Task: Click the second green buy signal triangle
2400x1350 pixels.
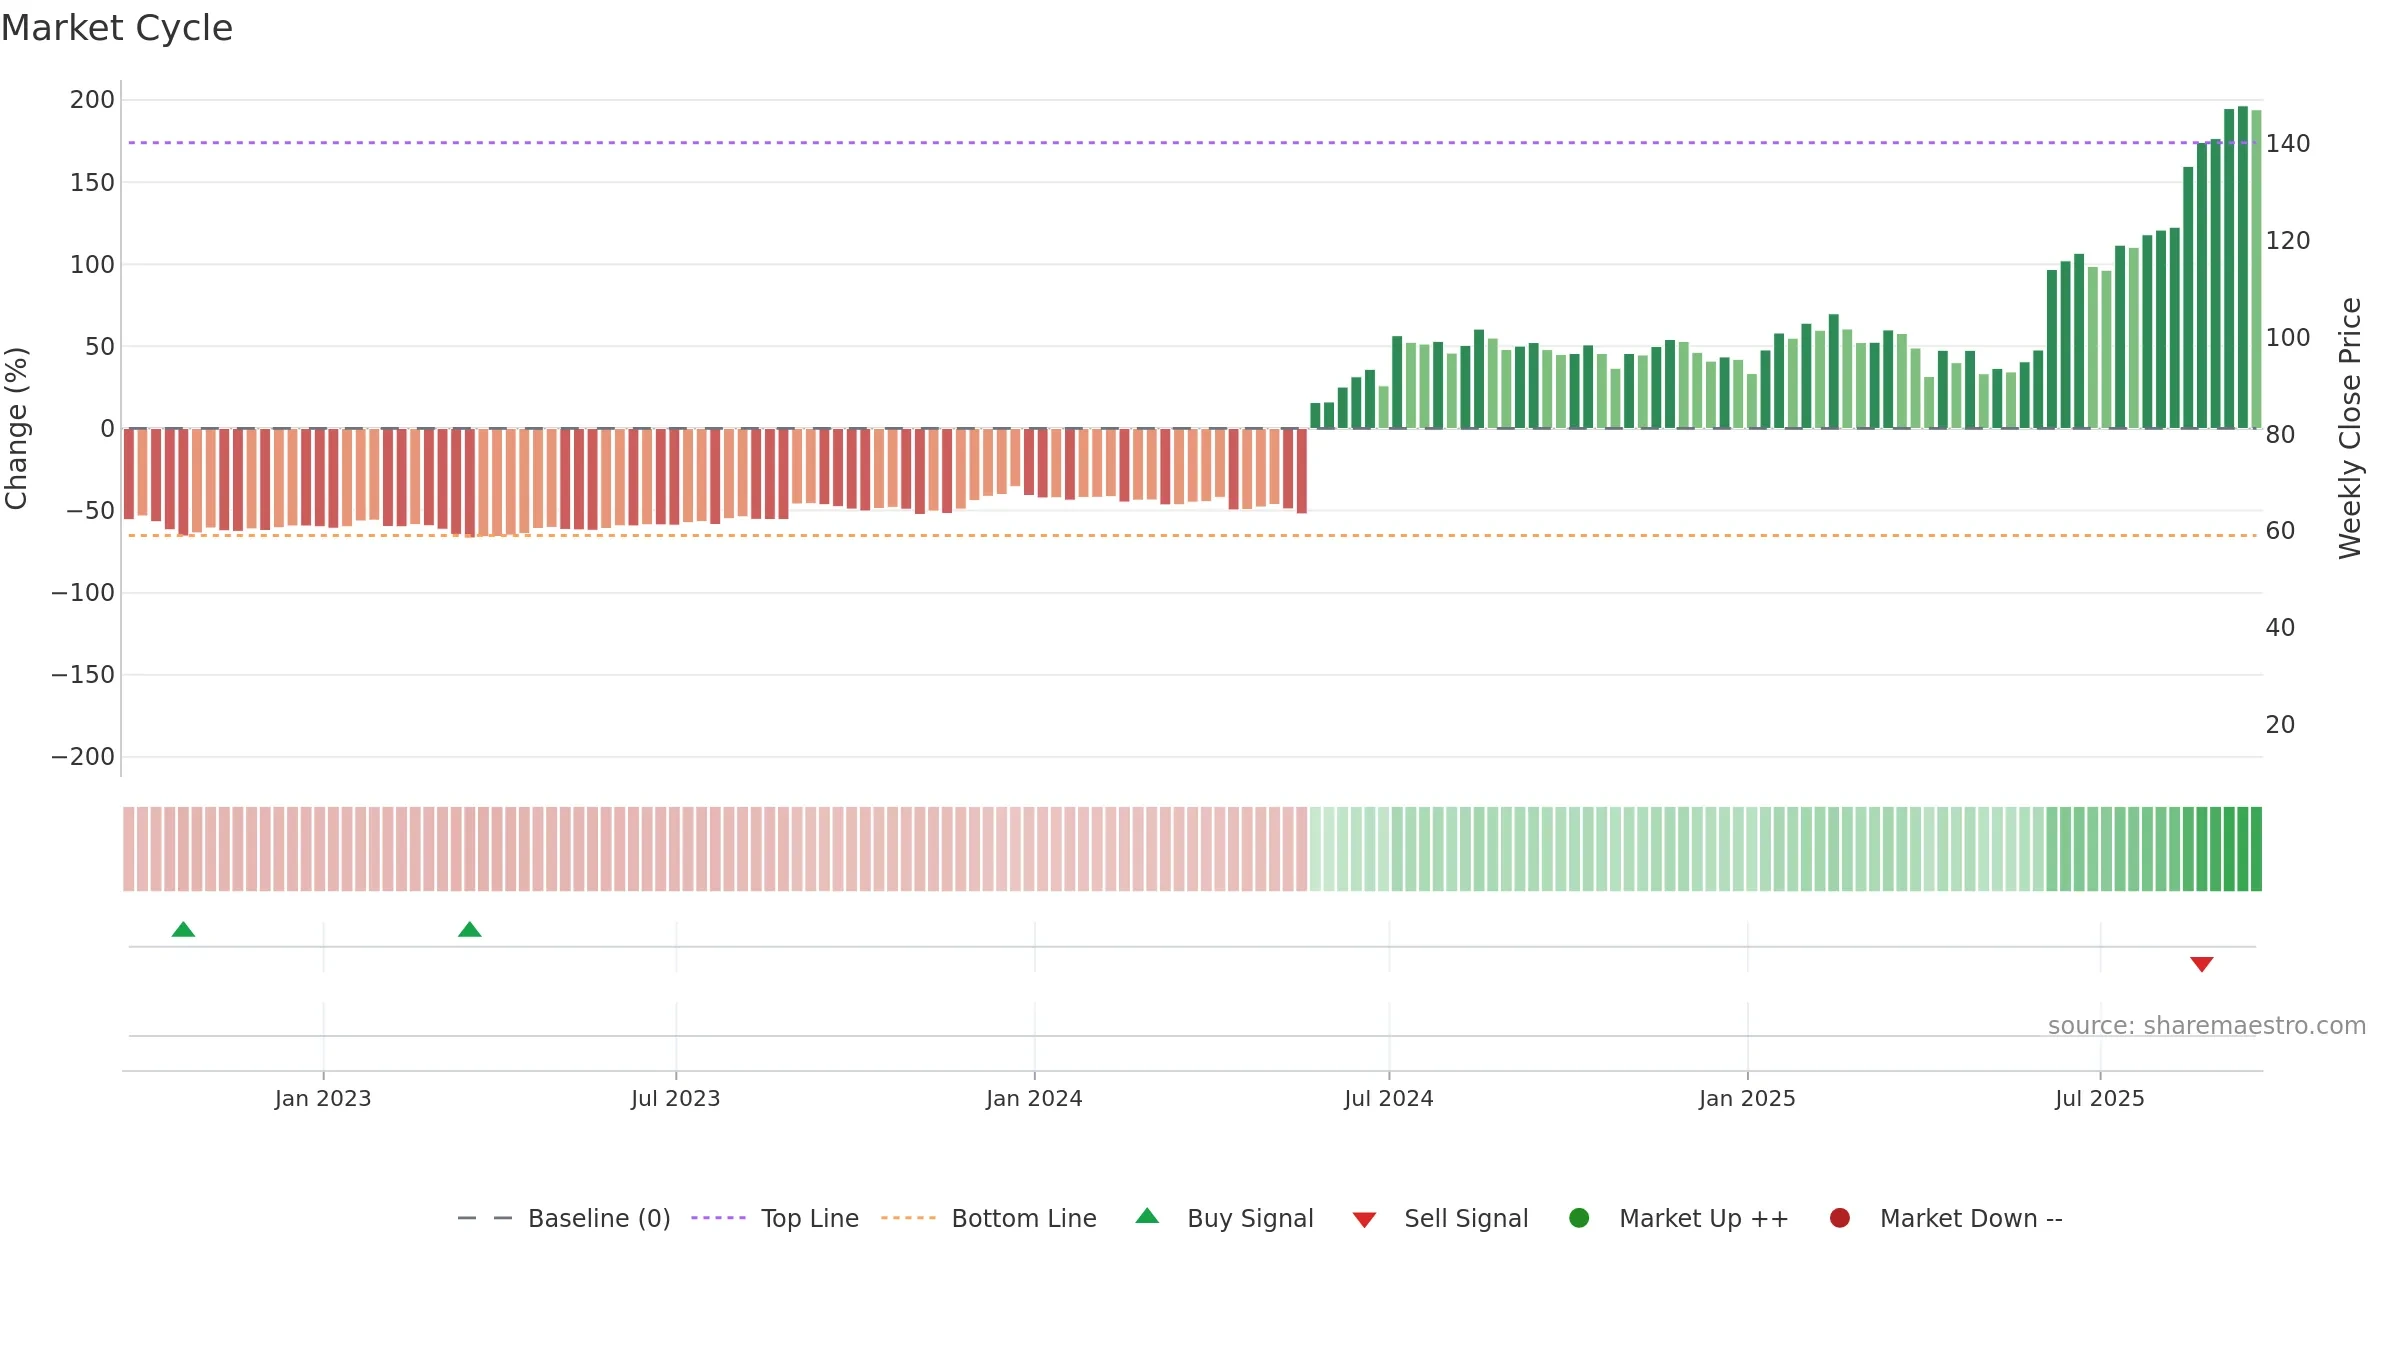Action: [x=470, y=930]
